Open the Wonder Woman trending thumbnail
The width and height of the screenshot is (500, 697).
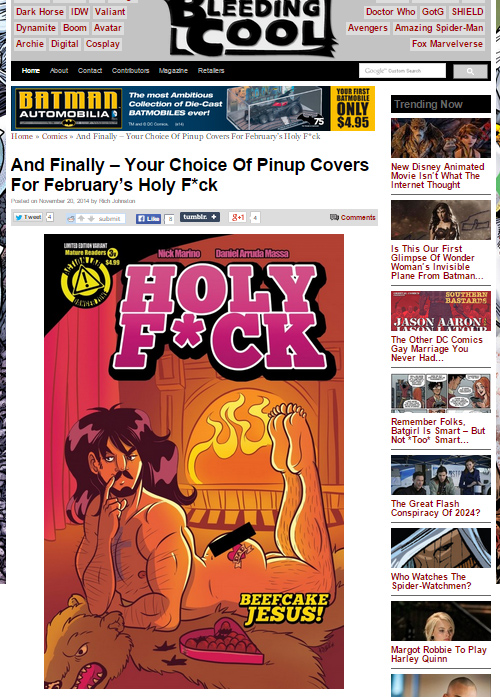pos(441,220)
